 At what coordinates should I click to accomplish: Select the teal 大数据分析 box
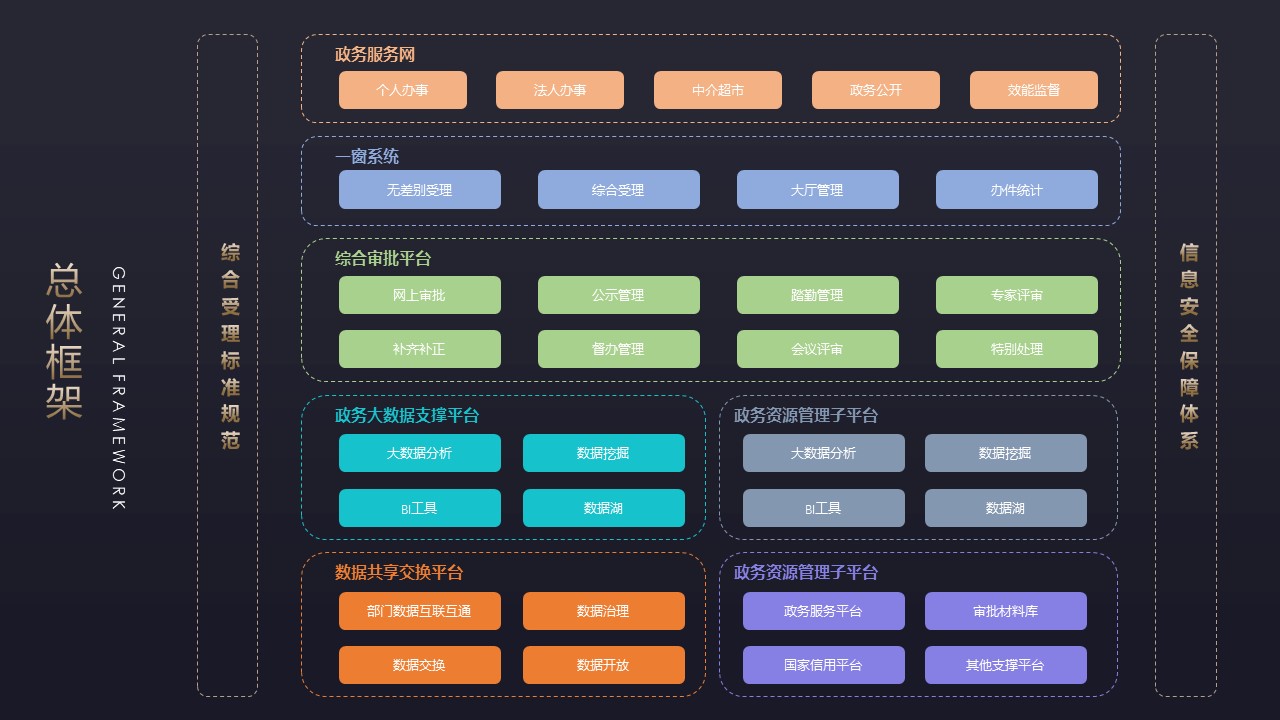click(419, 453)
